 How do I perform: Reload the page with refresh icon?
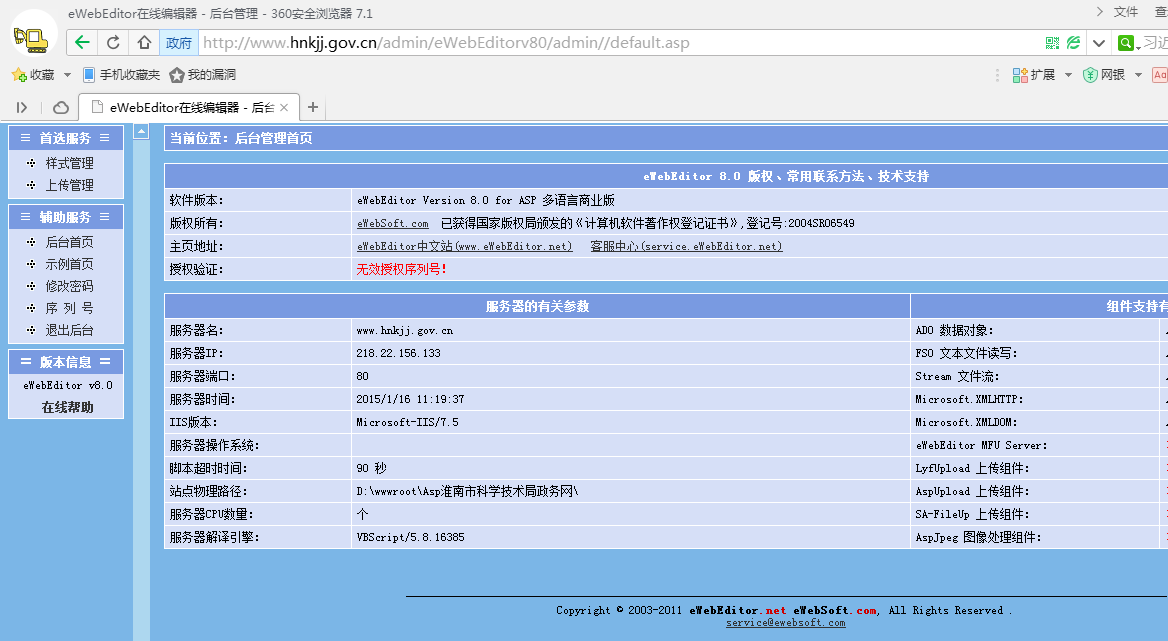[113, 42]
